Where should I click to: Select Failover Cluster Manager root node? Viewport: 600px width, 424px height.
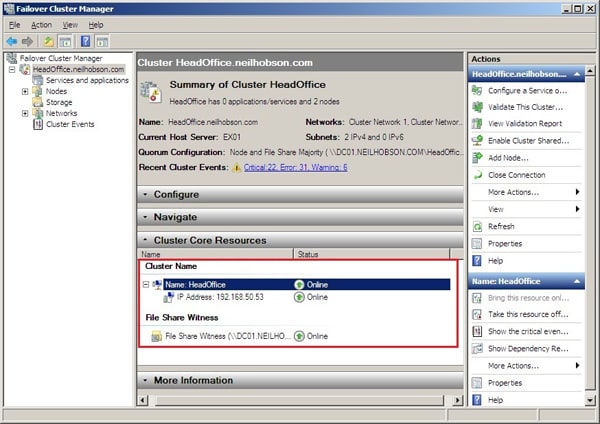click(61, 59)
